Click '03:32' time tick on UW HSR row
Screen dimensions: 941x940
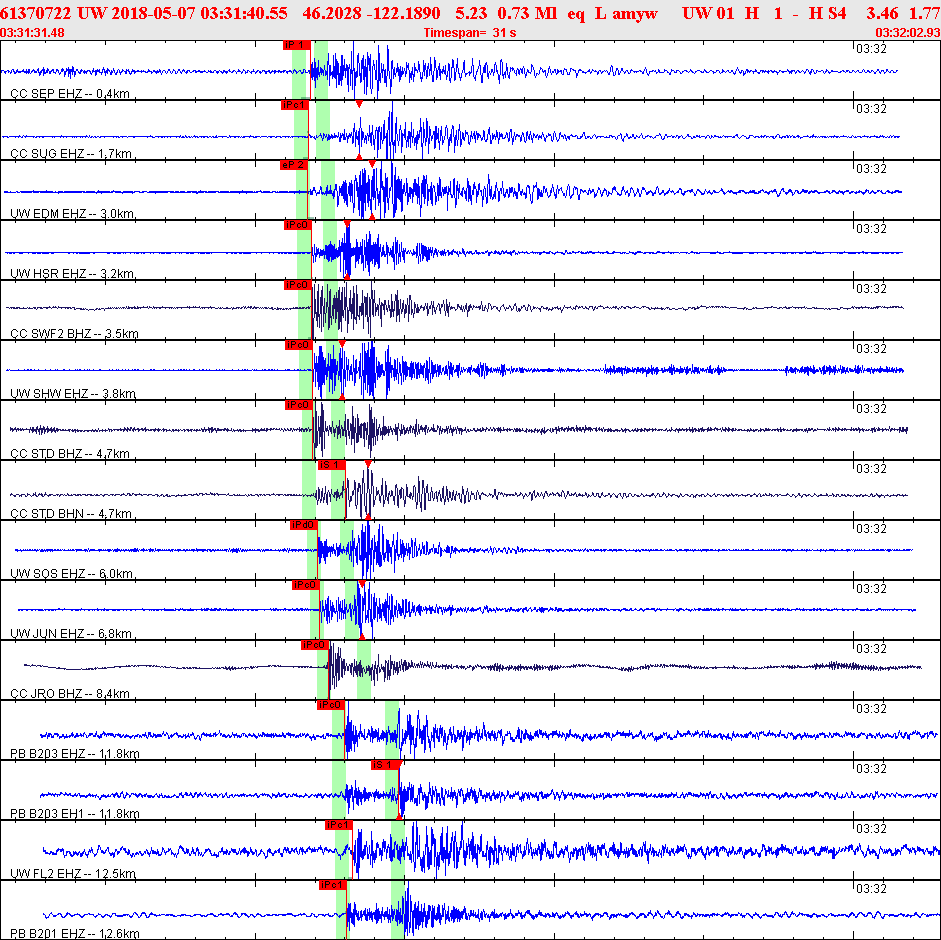click(x=871, y=229)
